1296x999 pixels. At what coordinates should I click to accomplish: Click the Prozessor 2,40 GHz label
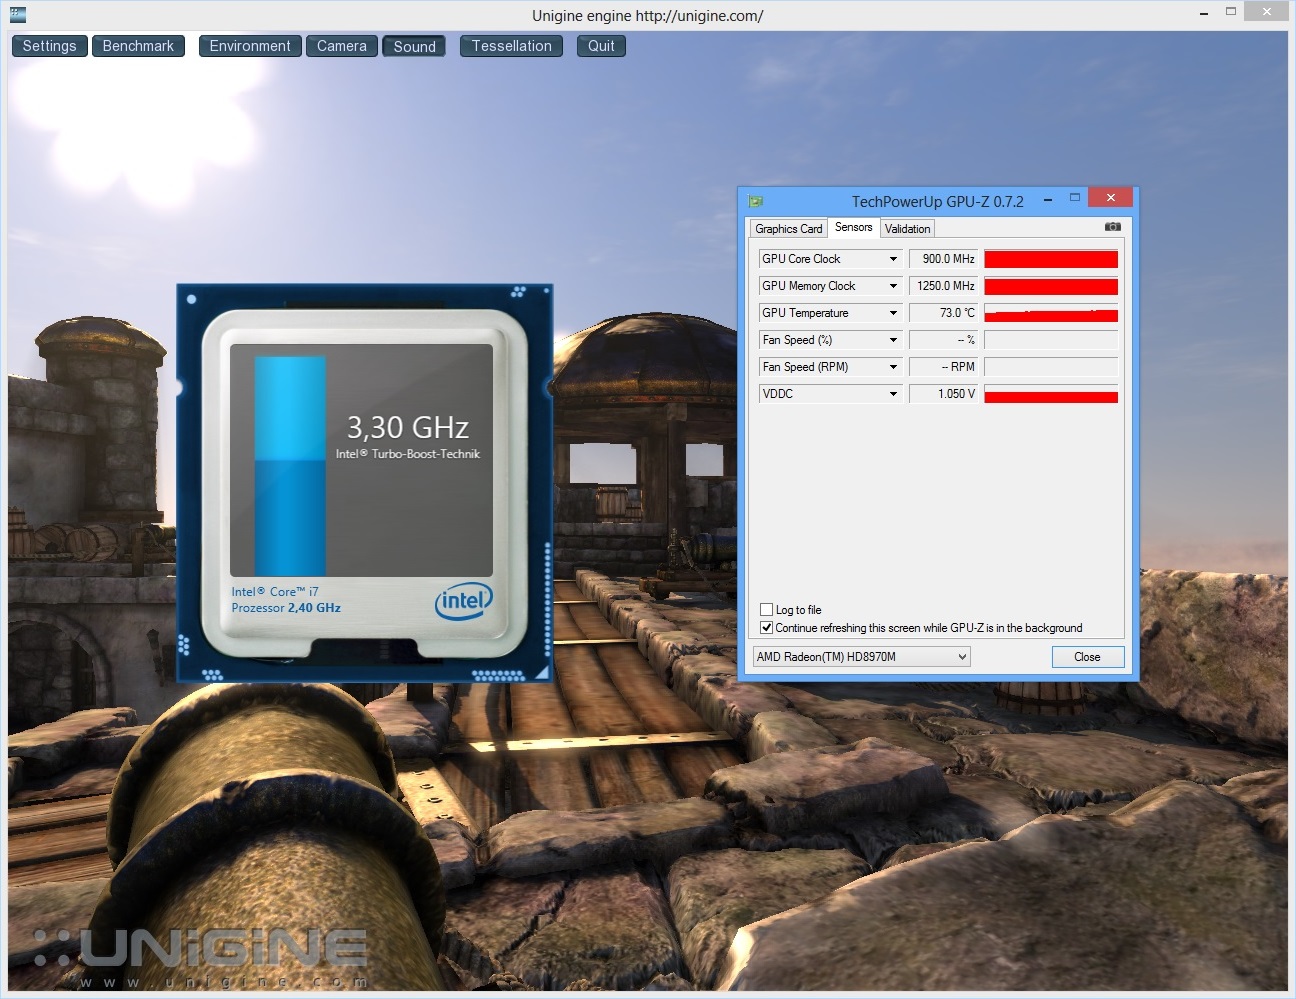(x=286, y=608)
